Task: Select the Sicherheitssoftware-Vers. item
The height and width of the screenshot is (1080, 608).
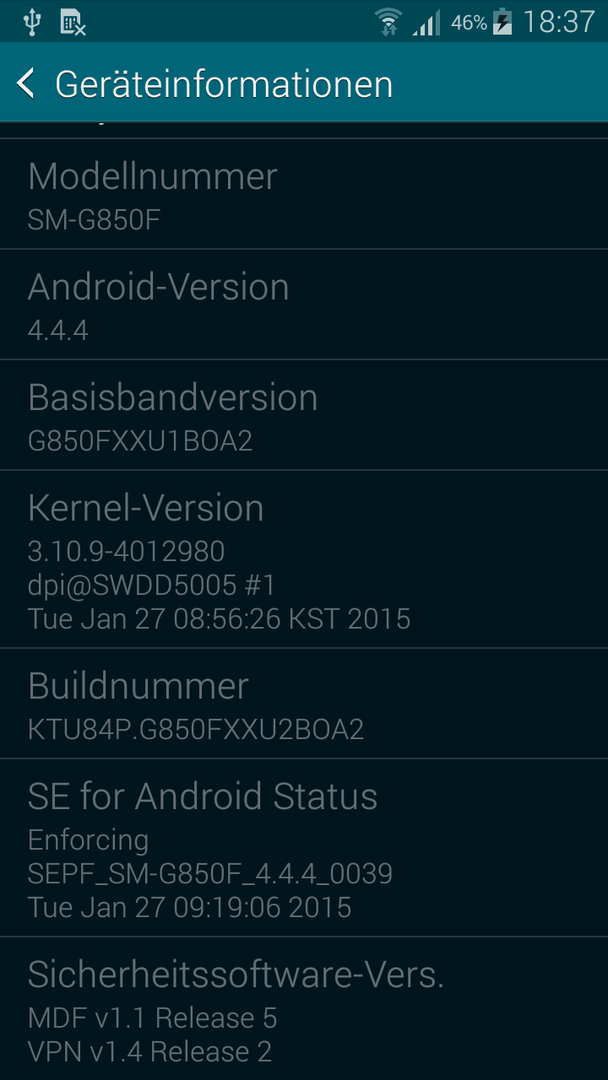Action: pyautogui.click(x=304, y=1008)
